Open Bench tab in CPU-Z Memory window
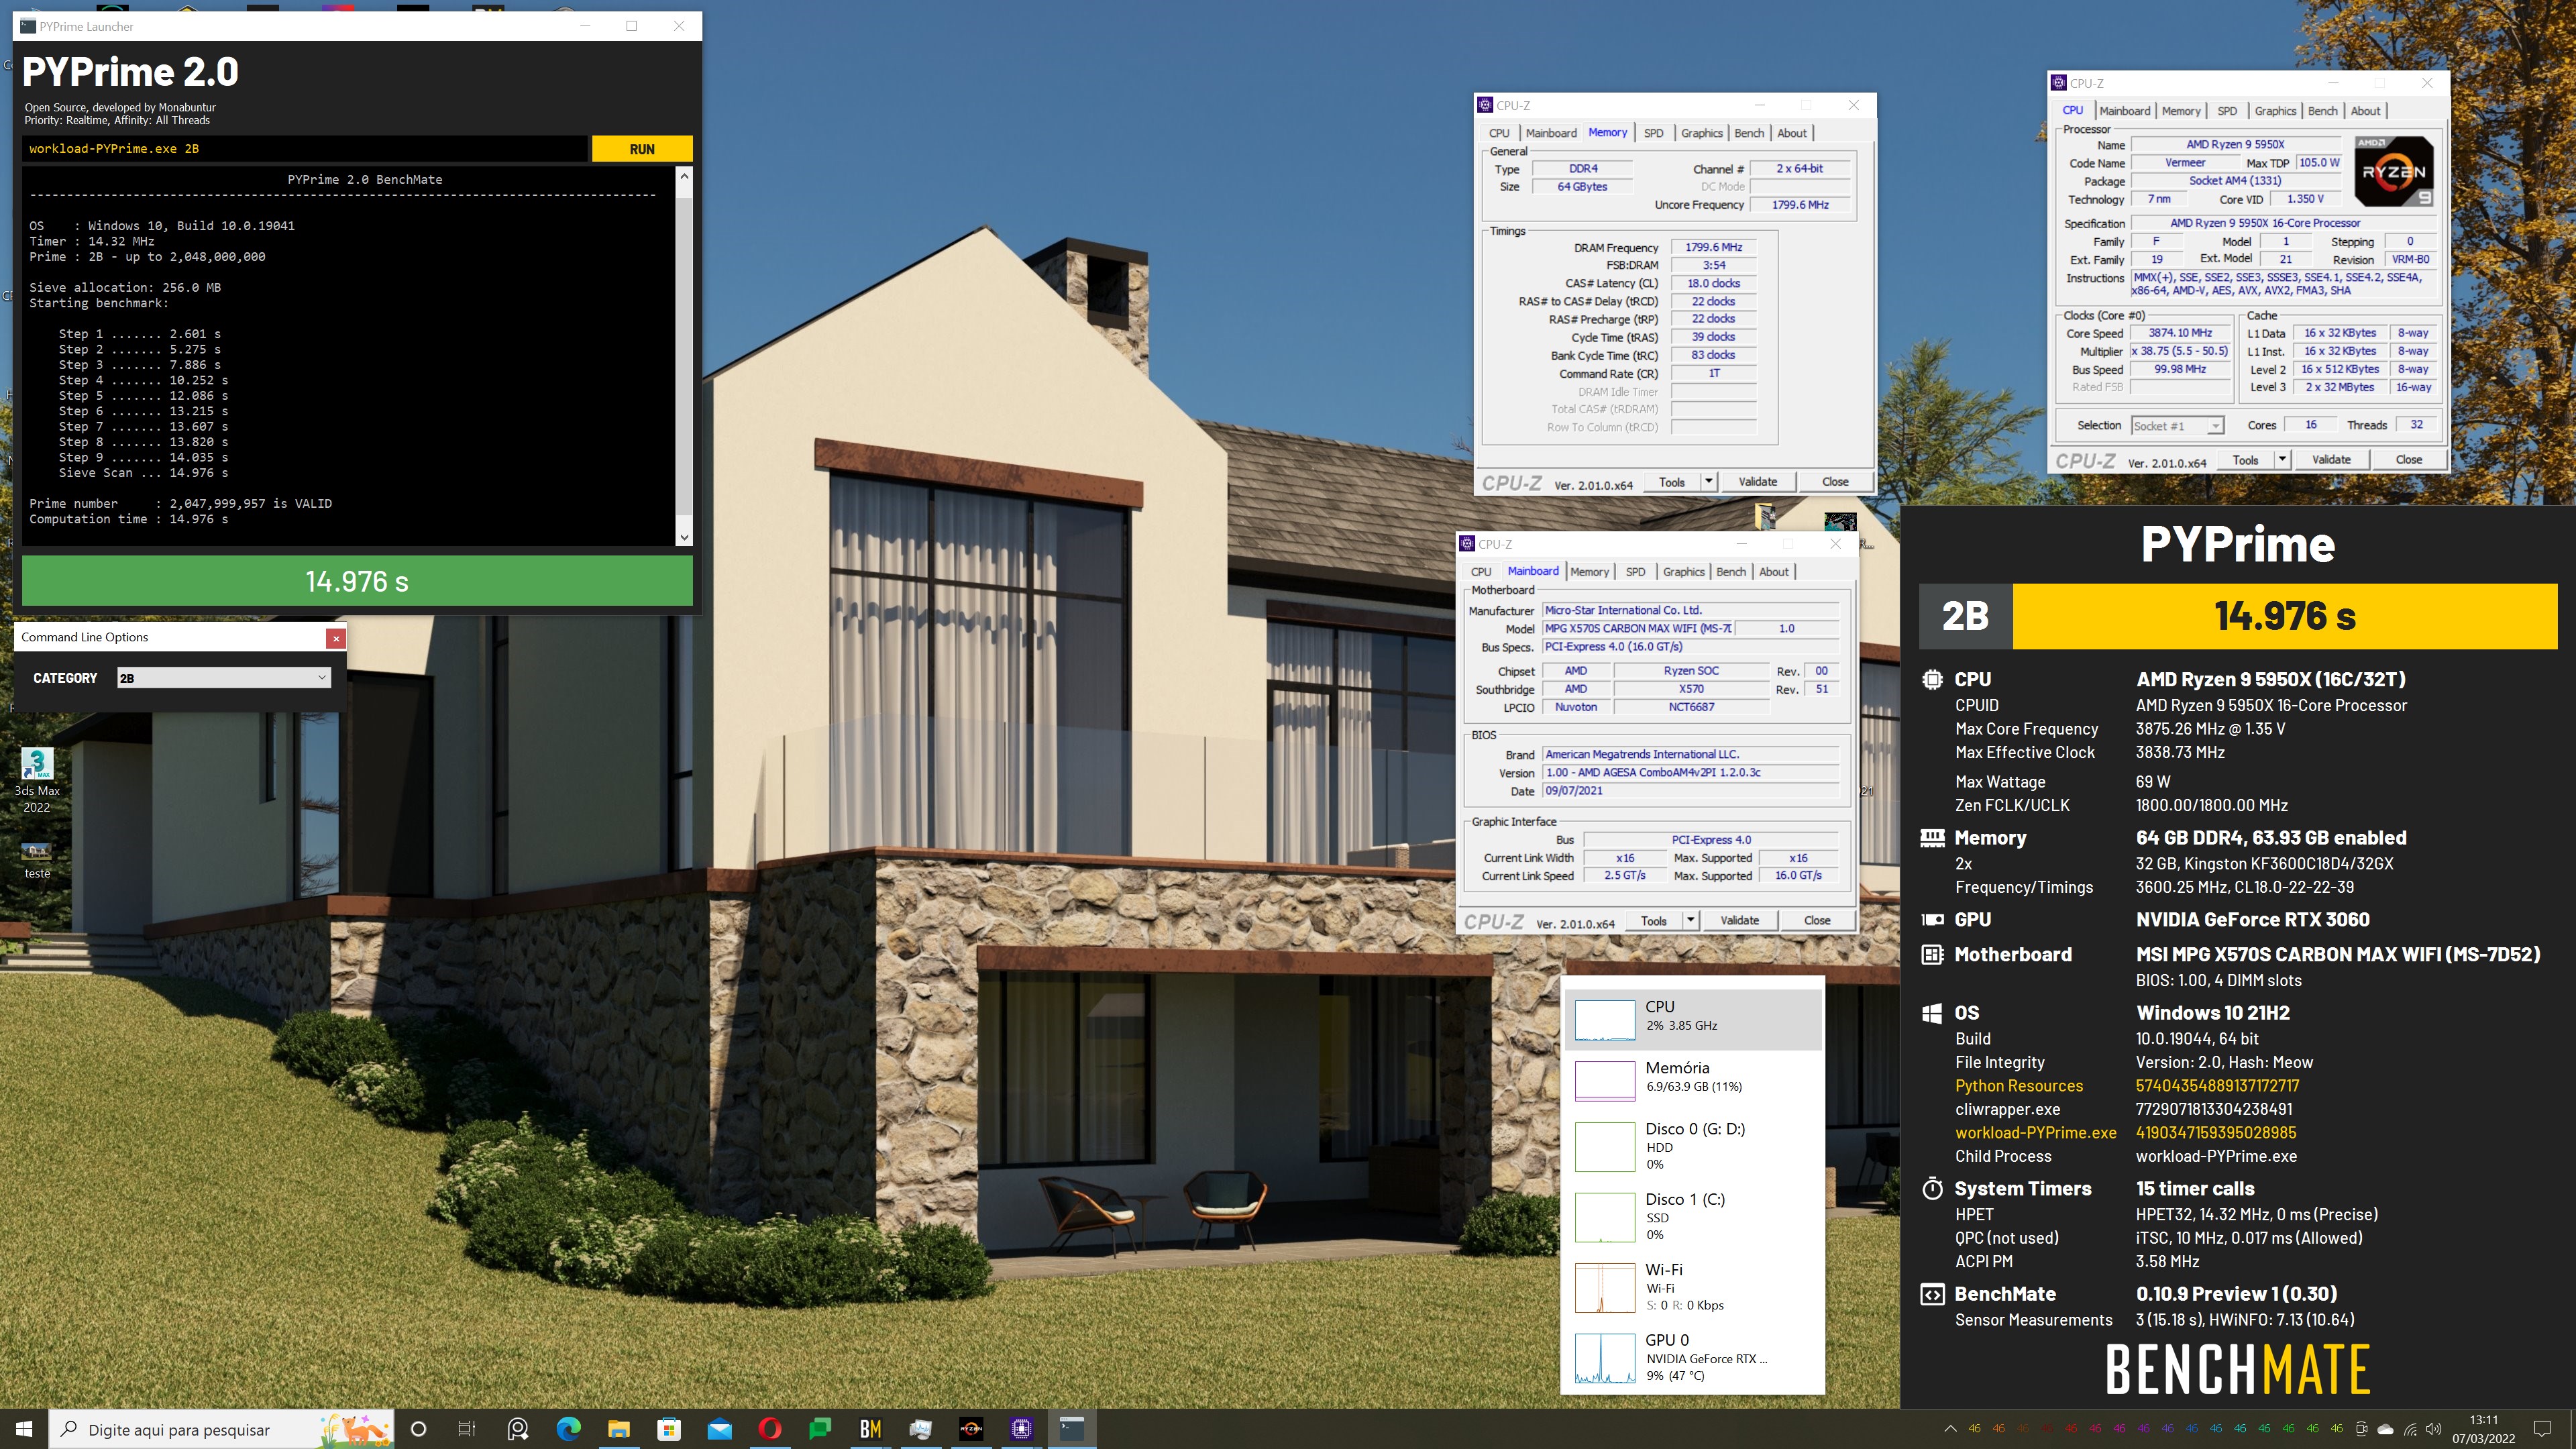Image resolution: width=2576 pixels, height=1449 pixels. (1749, 133)
